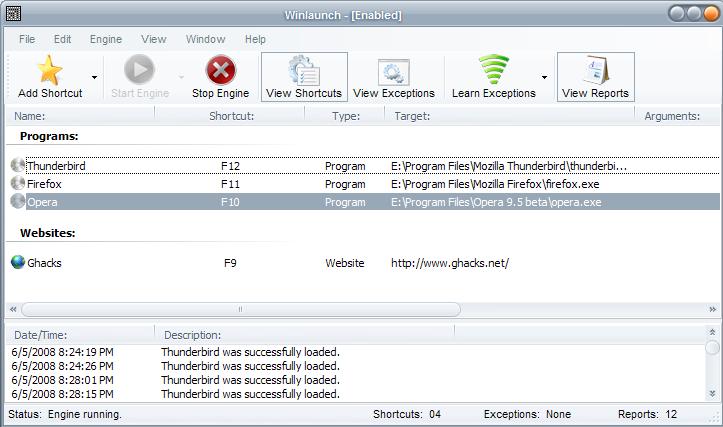
Task: Sort reports by Description column header
Action: click(304, 335)
